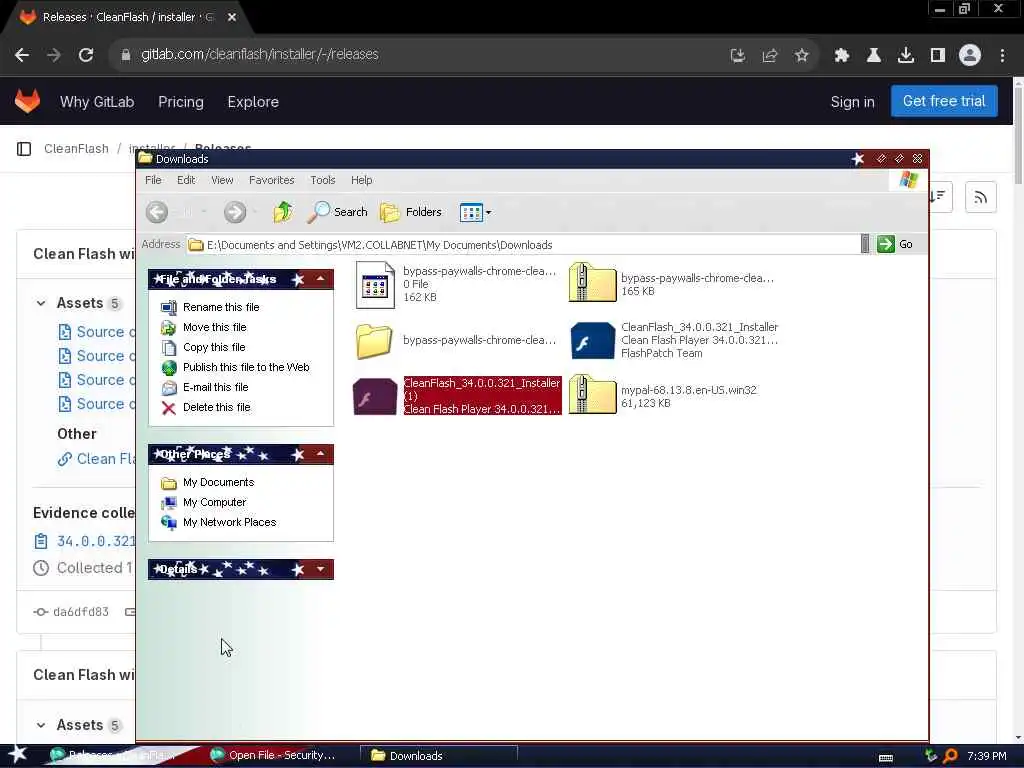Image resolution: width=1024 pixels, height=768 pixels.
Task: Click the RSS feed icon on releases page
Action: (980, 197)
